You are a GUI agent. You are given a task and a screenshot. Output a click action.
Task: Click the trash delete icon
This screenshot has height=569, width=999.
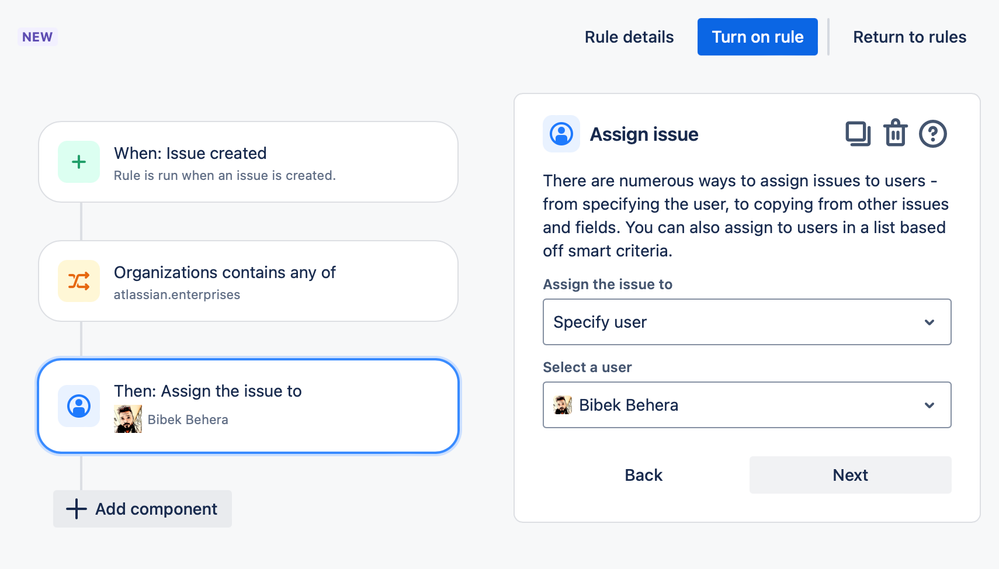895,134
